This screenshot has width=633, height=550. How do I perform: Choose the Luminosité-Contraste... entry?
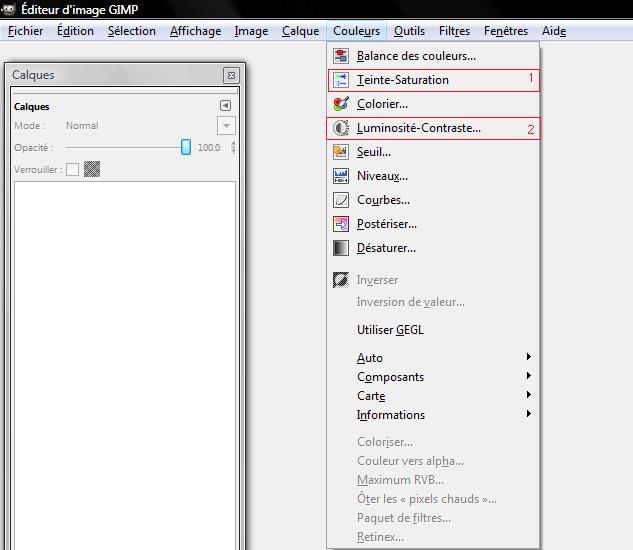pyautogui.click(x=433, y=128)
